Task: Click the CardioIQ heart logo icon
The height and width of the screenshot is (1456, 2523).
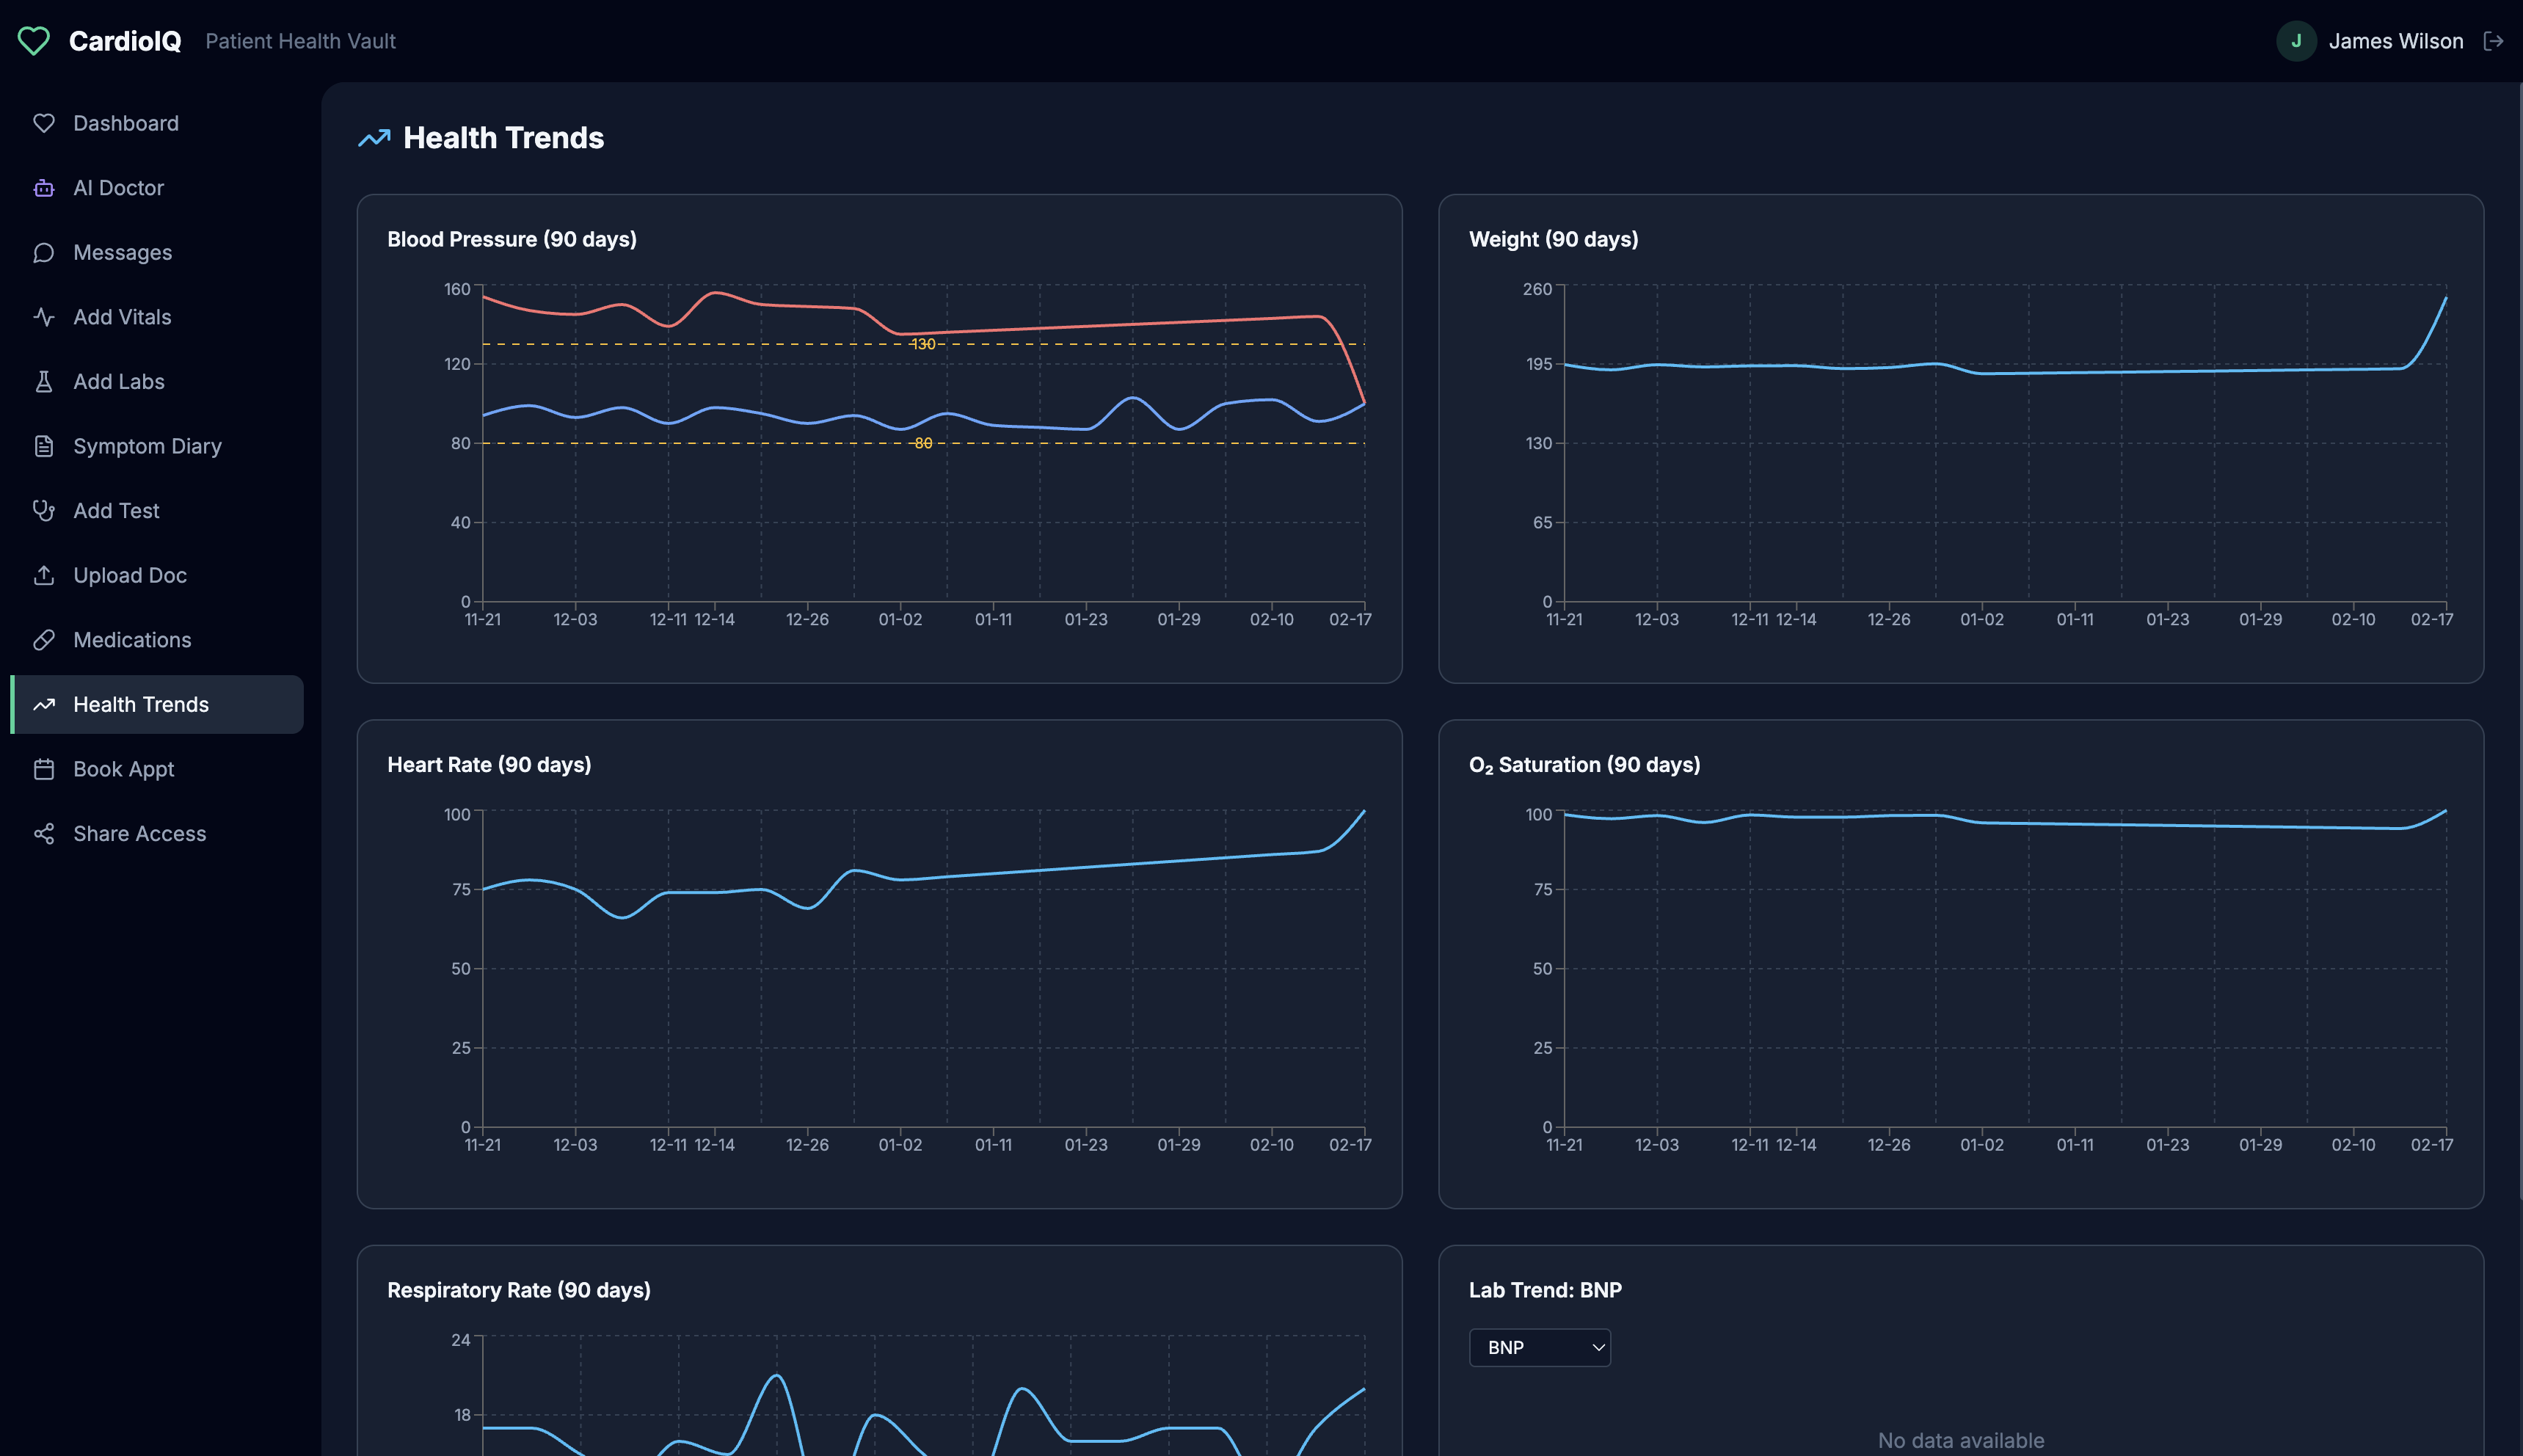Action: click(33, 41)
